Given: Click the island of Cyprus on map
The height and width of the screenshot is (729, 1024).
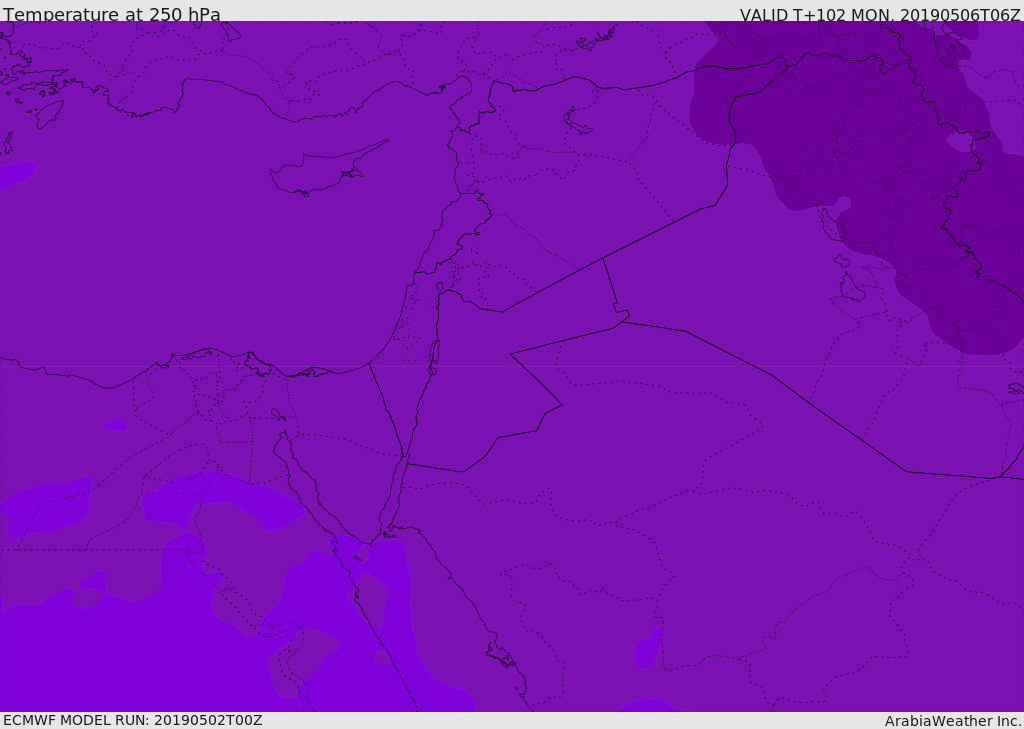Looking at the screenshot, I should tap(327, 170).
